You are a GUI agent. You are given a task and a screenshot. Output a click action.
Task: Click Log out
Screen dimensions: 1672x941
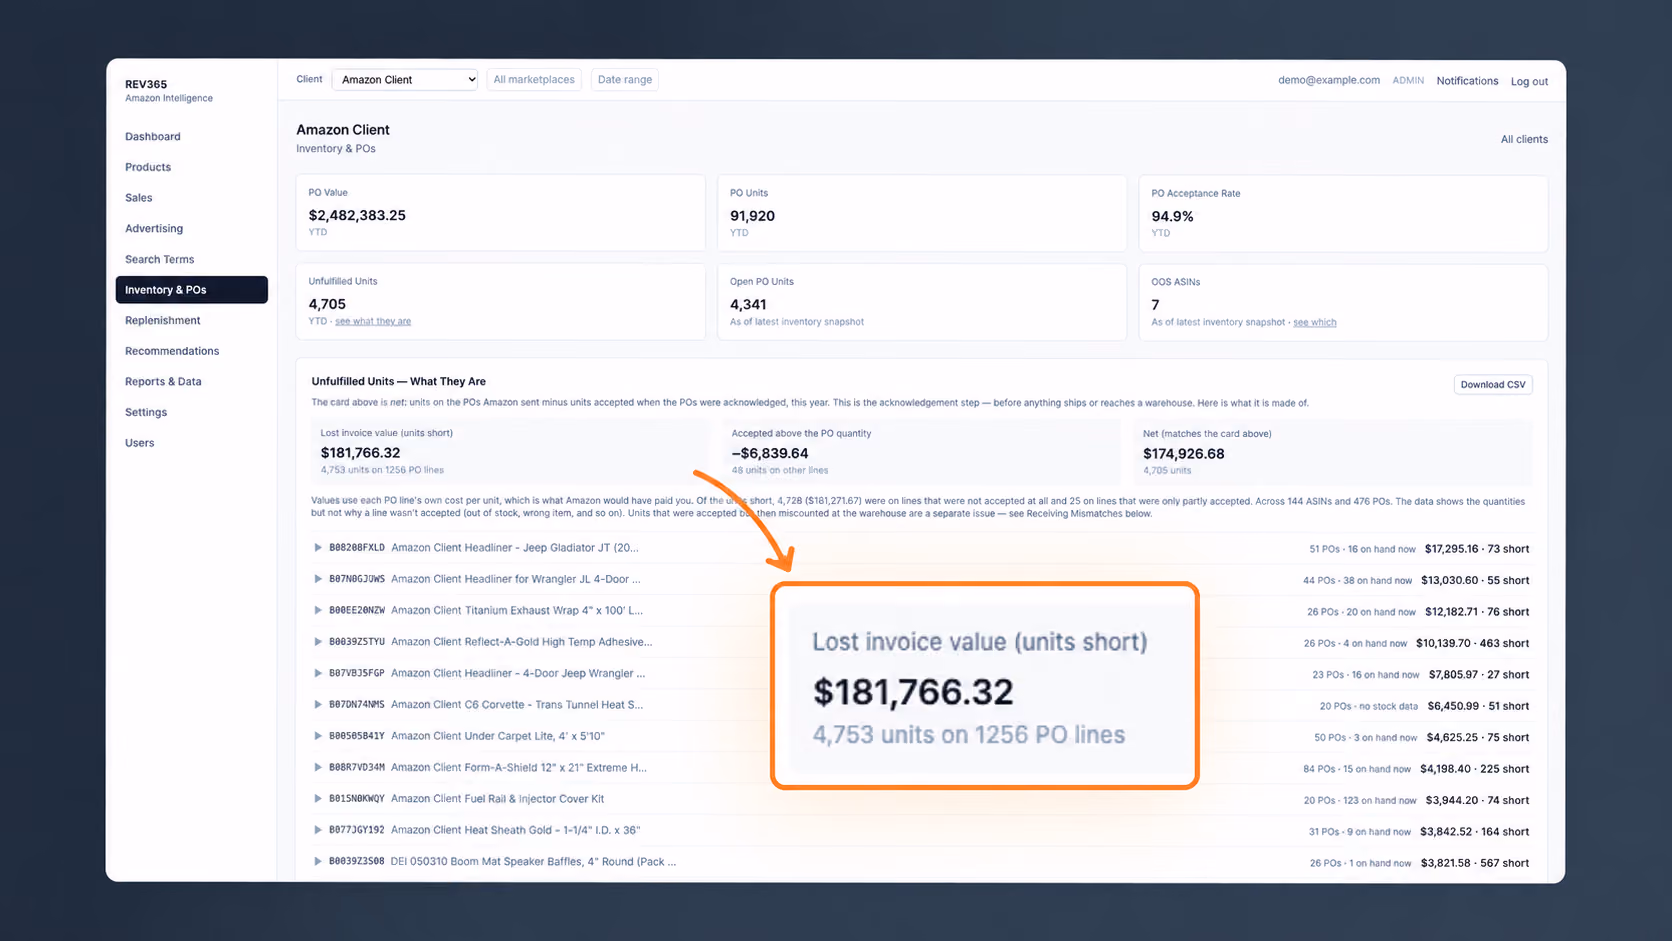(1529, 81)
